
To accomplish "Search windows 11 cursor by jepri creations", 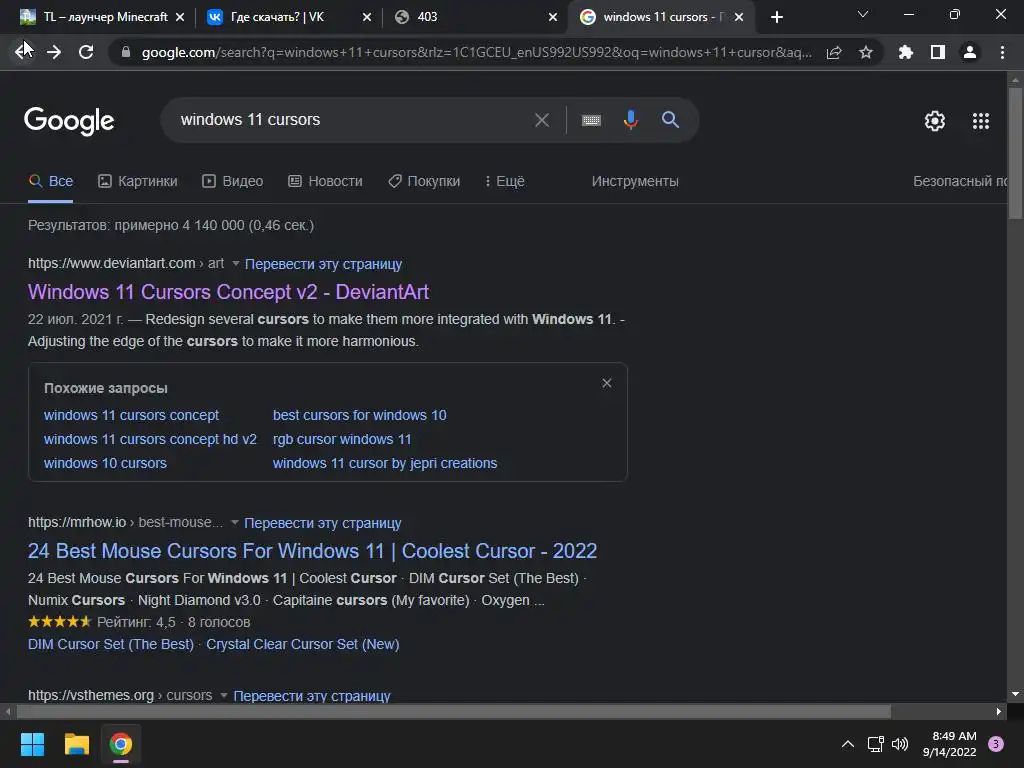I will (x=385, y=464).
